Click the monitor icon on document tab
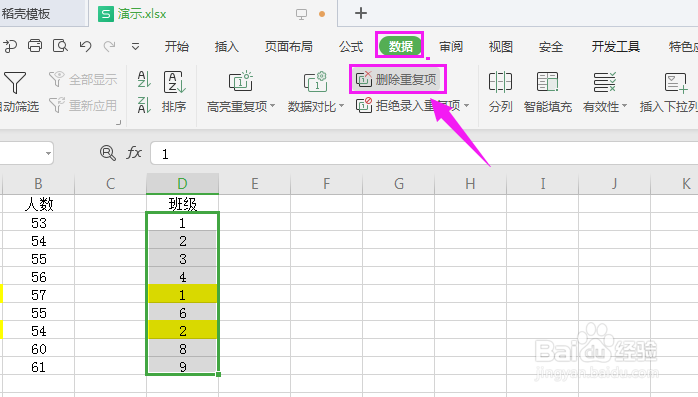This screenshot has height=397, width=698. tap(301, 14)
